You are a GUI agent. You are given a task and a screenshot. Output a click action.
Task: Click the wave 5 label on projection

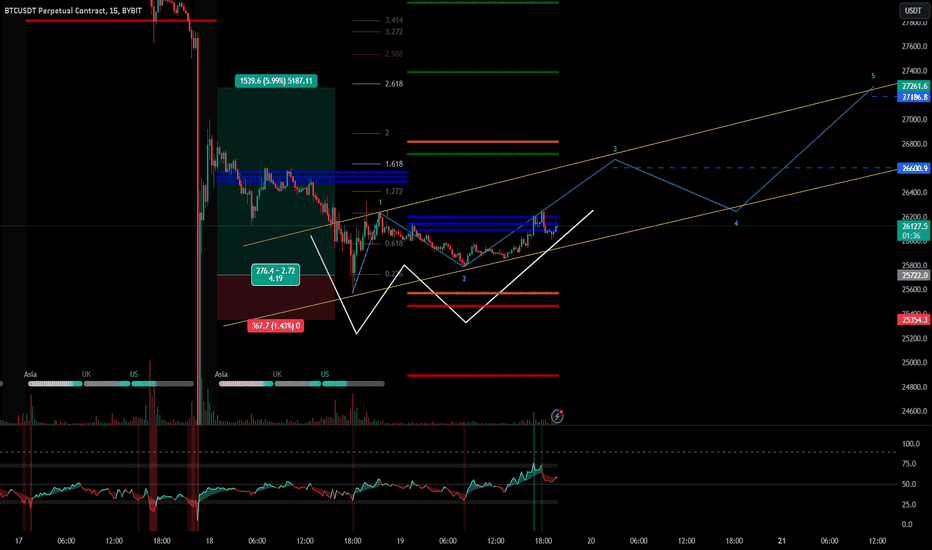(x=873, y=76)
